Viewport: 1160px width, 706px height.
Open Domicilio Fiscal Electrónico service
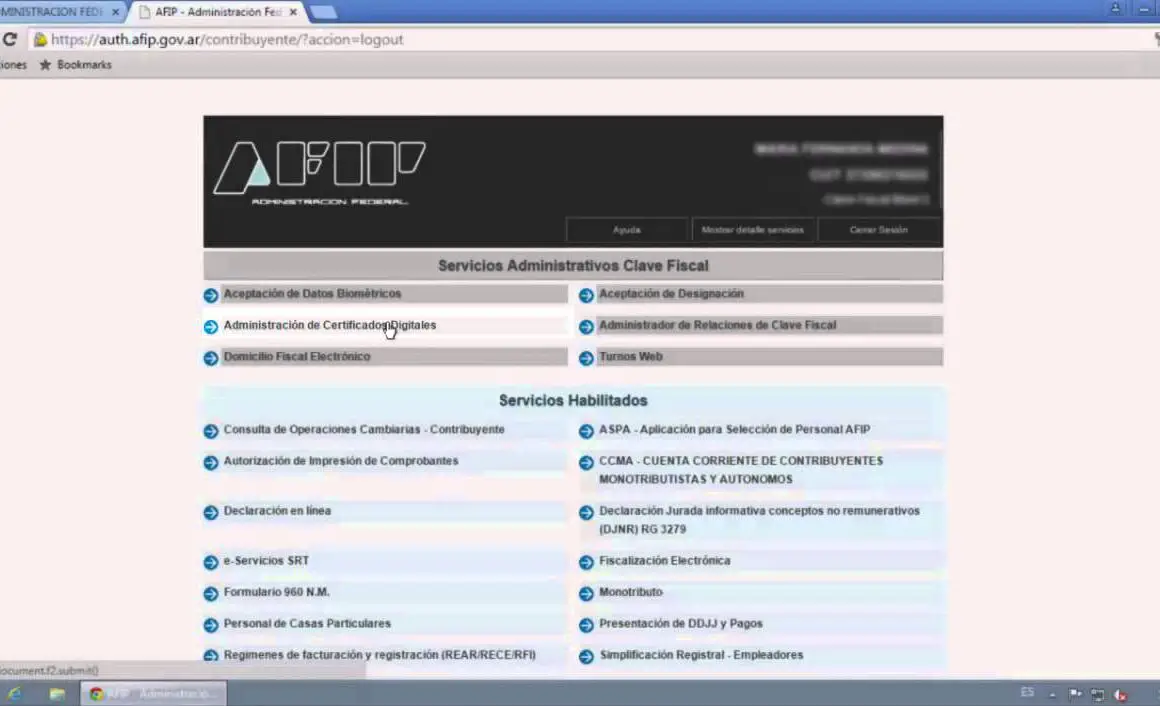[x=297, y=357]
